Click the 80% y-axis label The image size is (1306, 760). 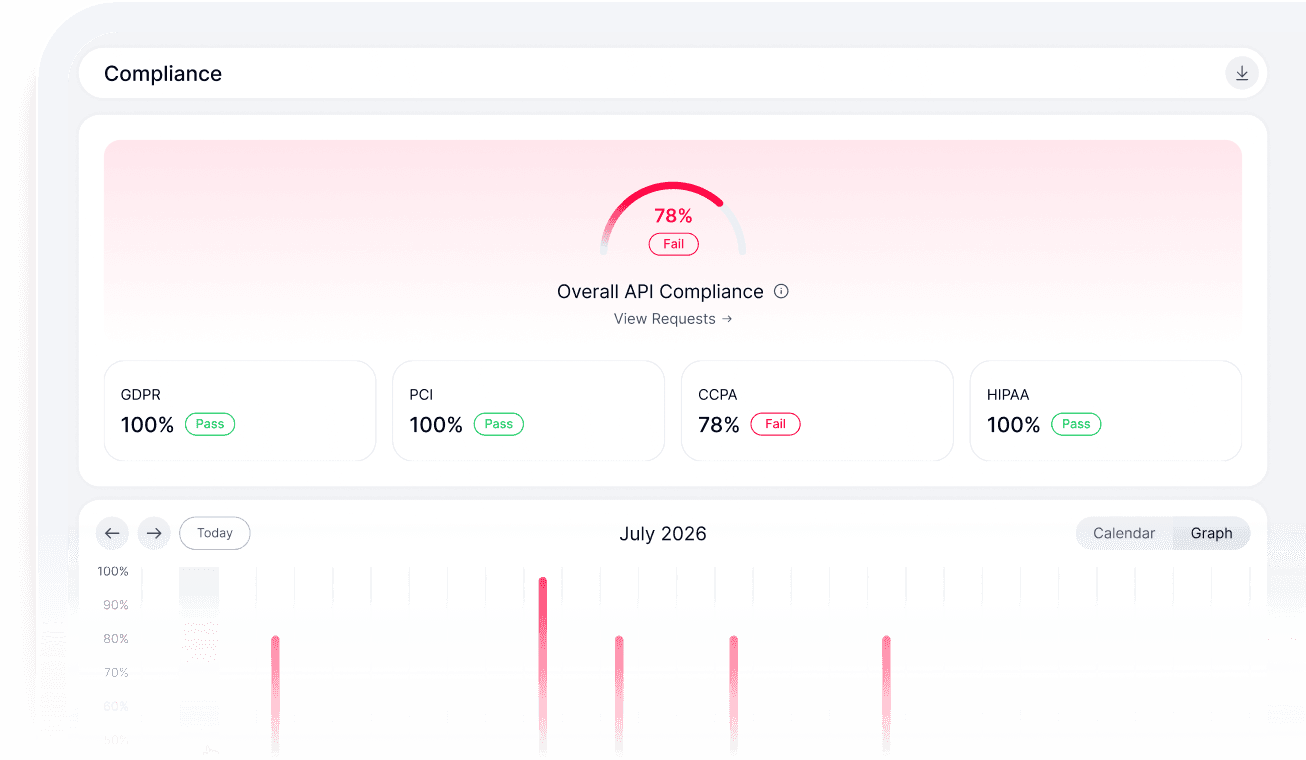pyautogui.click(x=116, y=639)
